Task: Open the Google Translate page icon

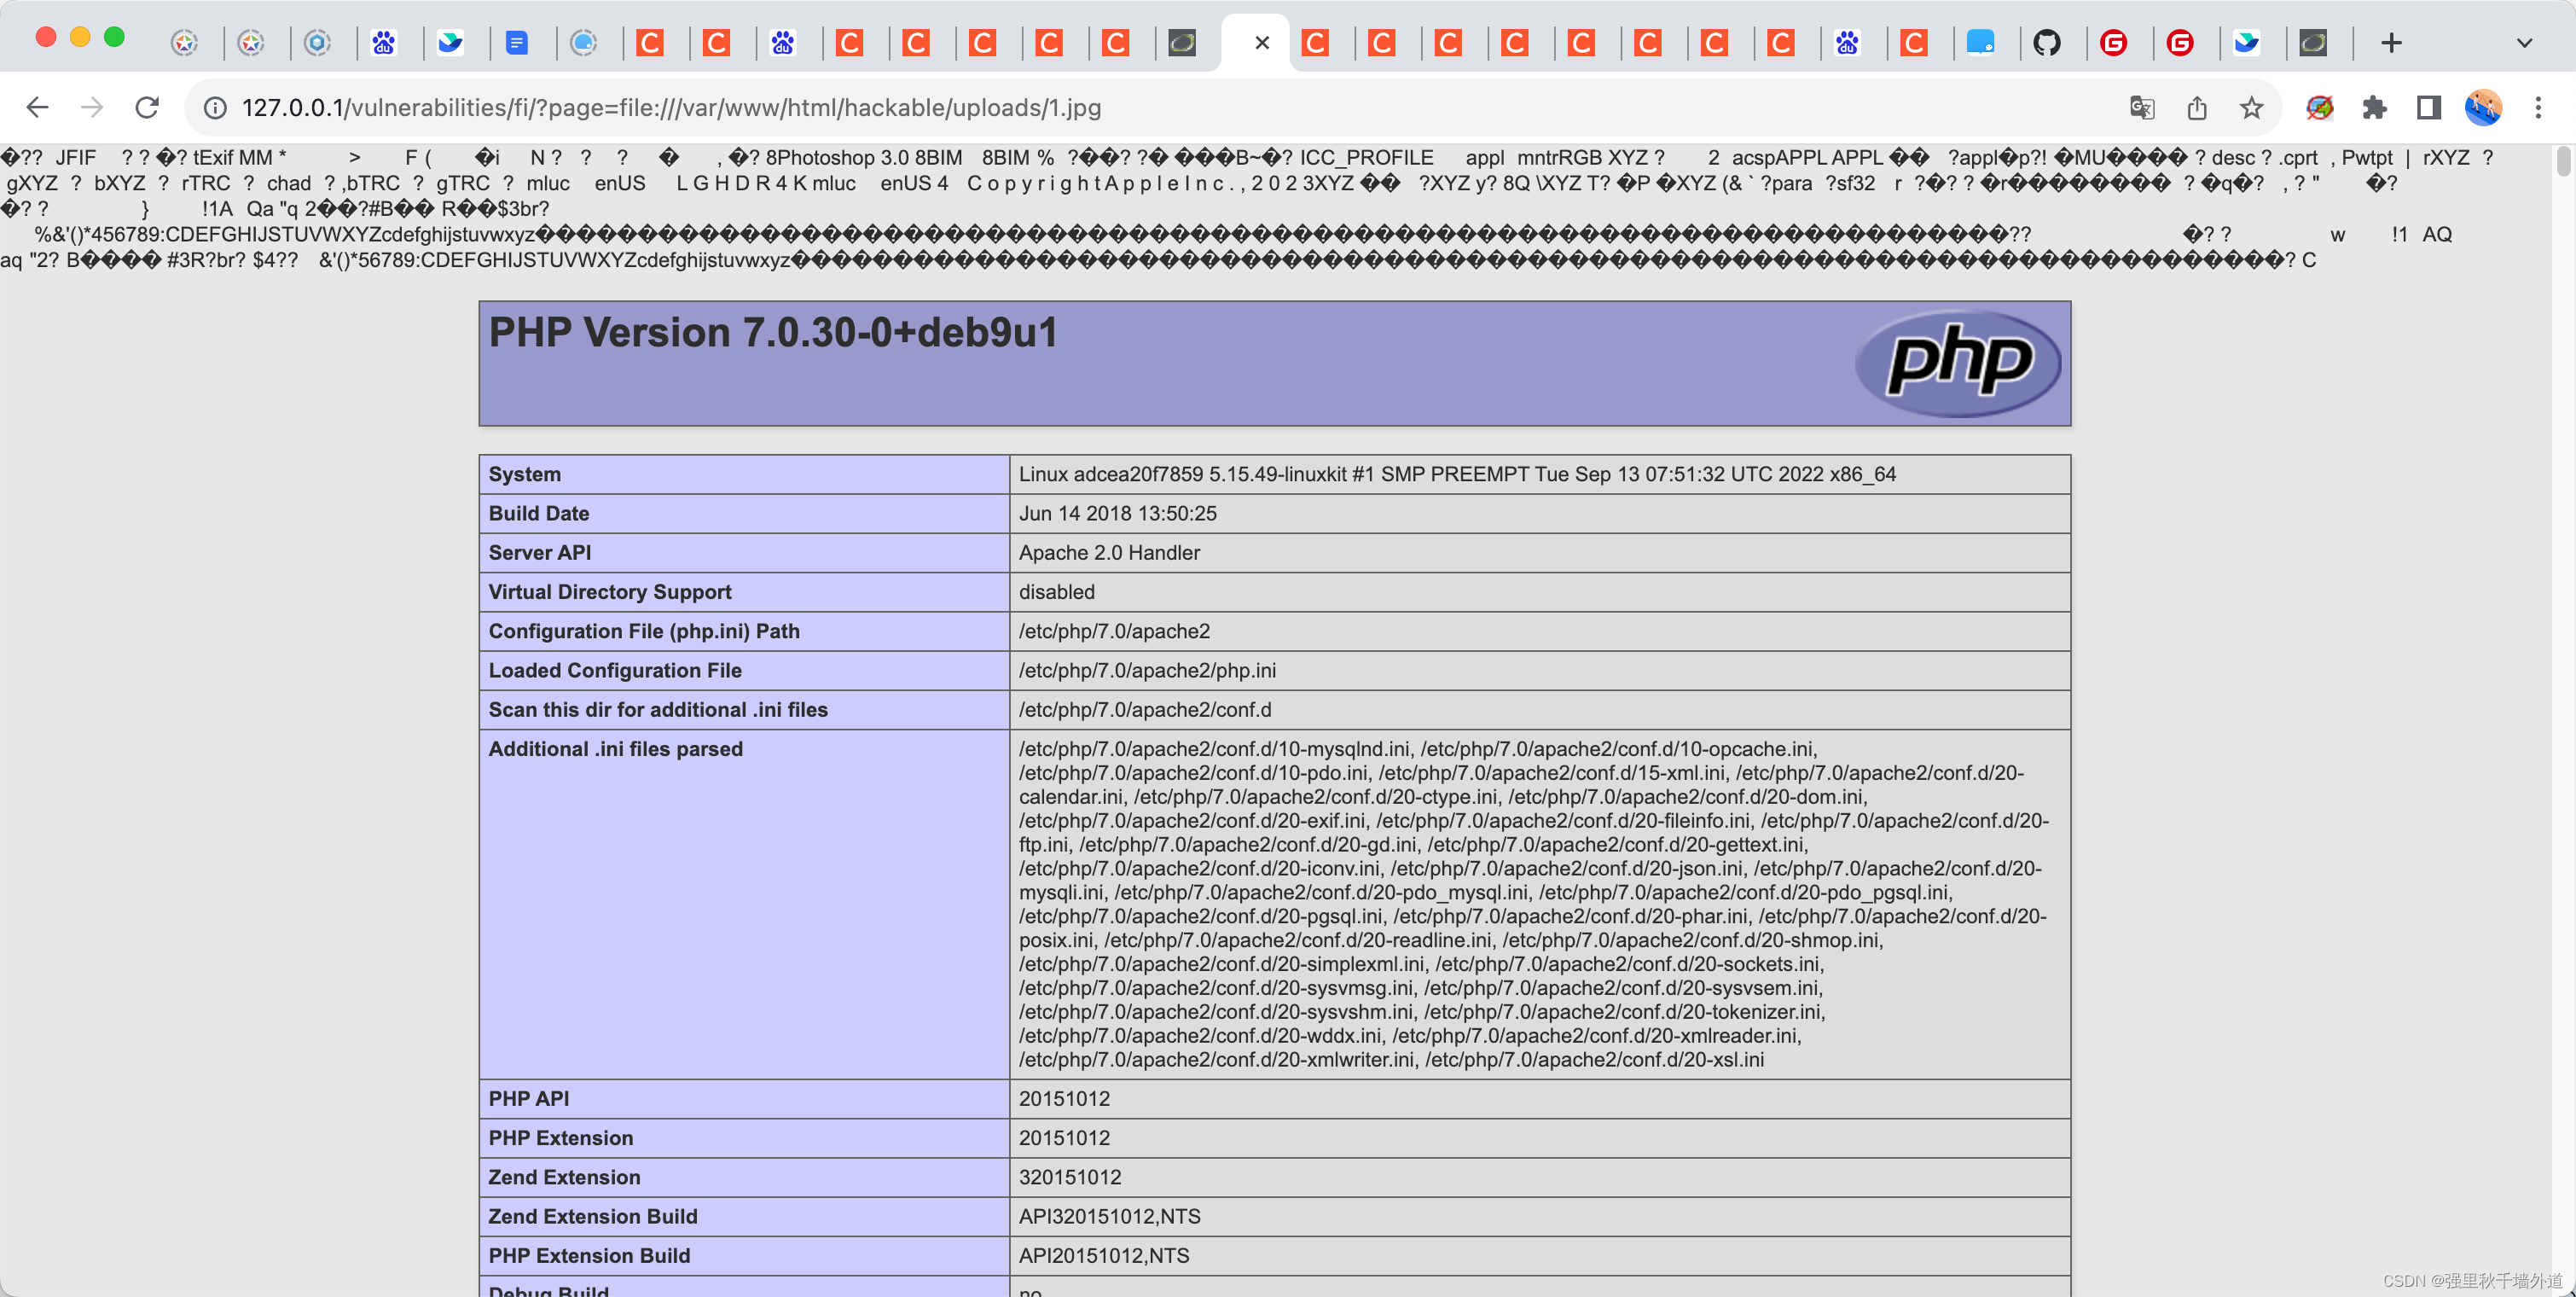Action: (x=2142, y=107)
